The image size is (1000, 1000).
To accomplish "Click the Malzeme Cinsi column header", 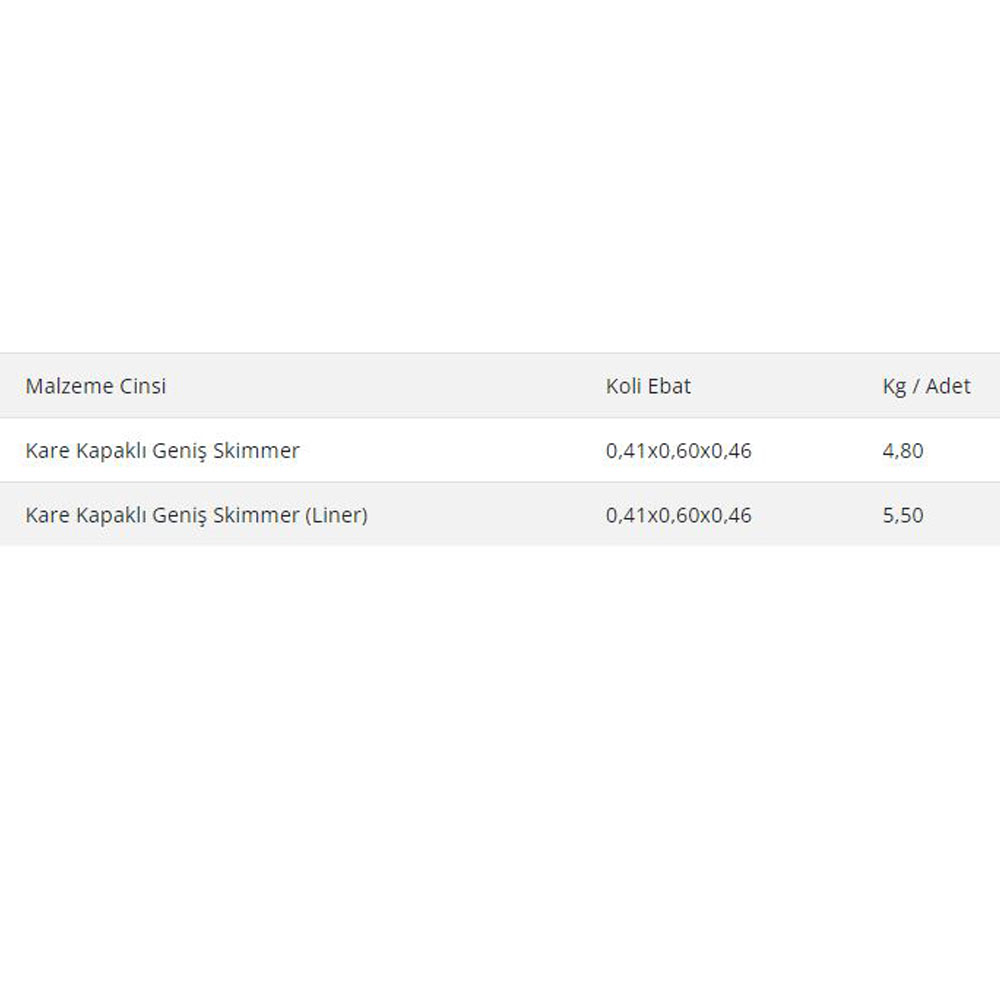I will point(96,386).
